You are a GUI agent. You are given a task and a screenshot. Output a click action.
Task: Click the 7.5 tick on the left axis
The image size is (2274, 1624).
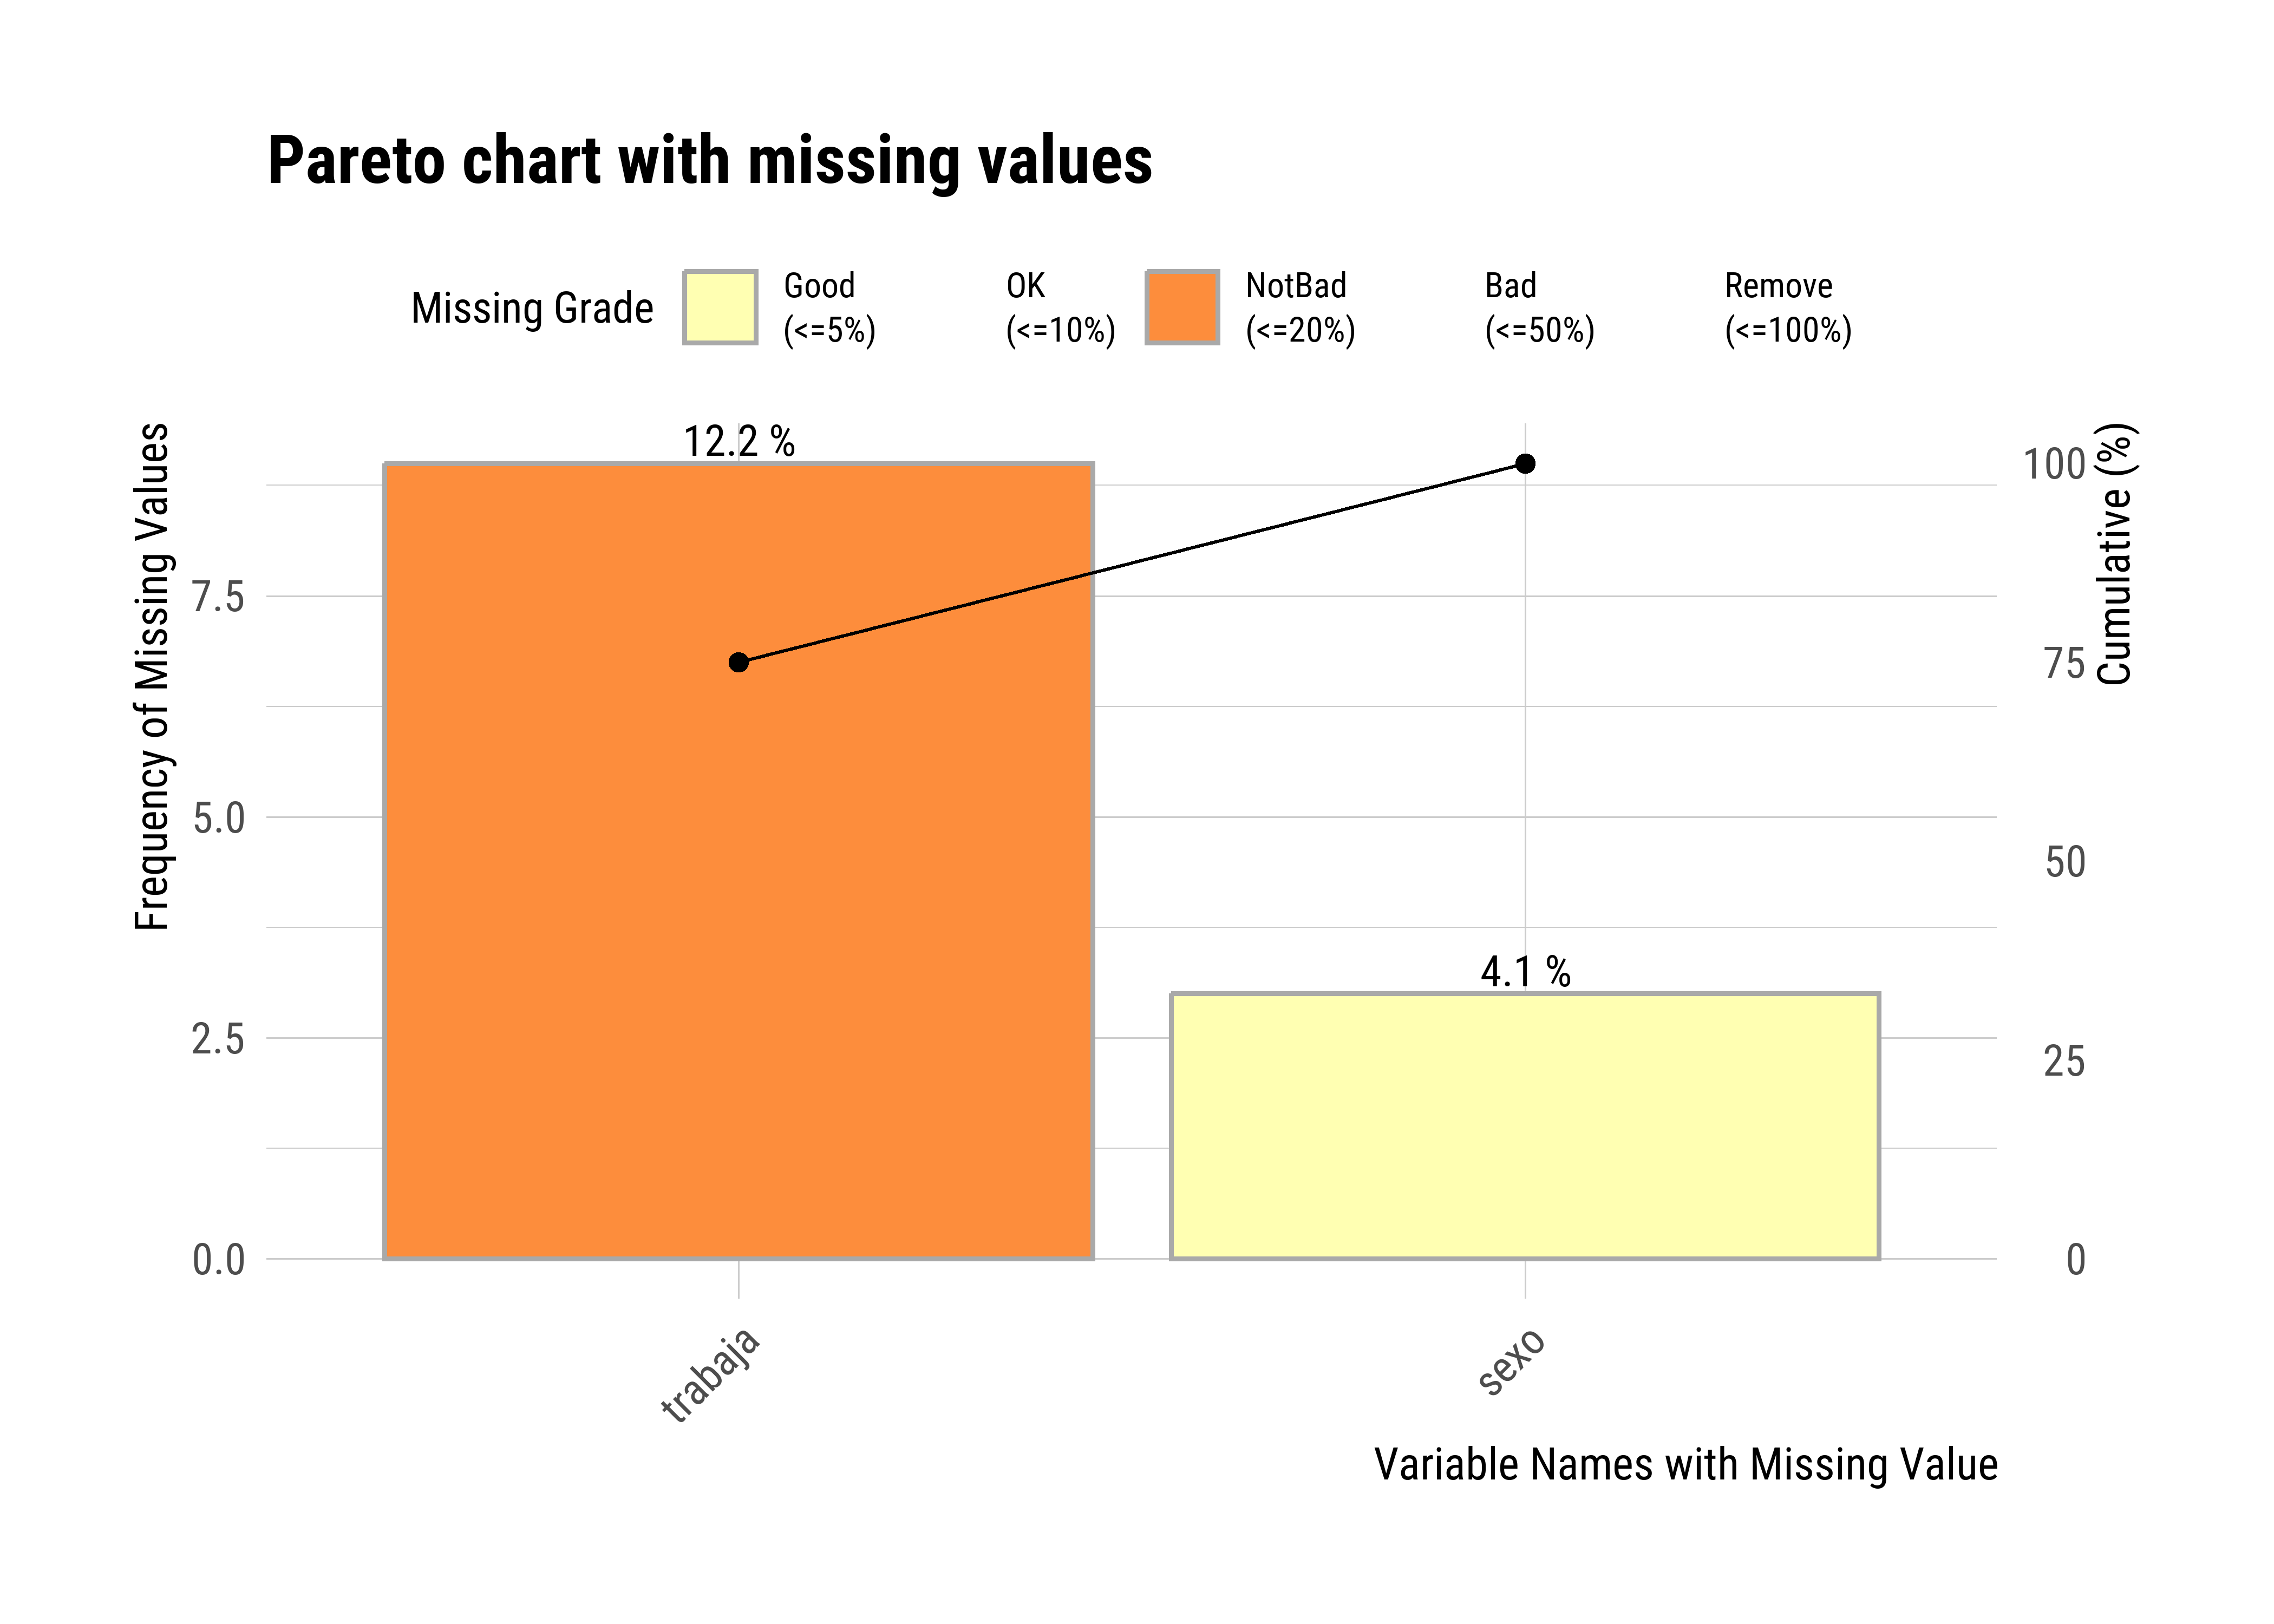click(x=218, y=597)
